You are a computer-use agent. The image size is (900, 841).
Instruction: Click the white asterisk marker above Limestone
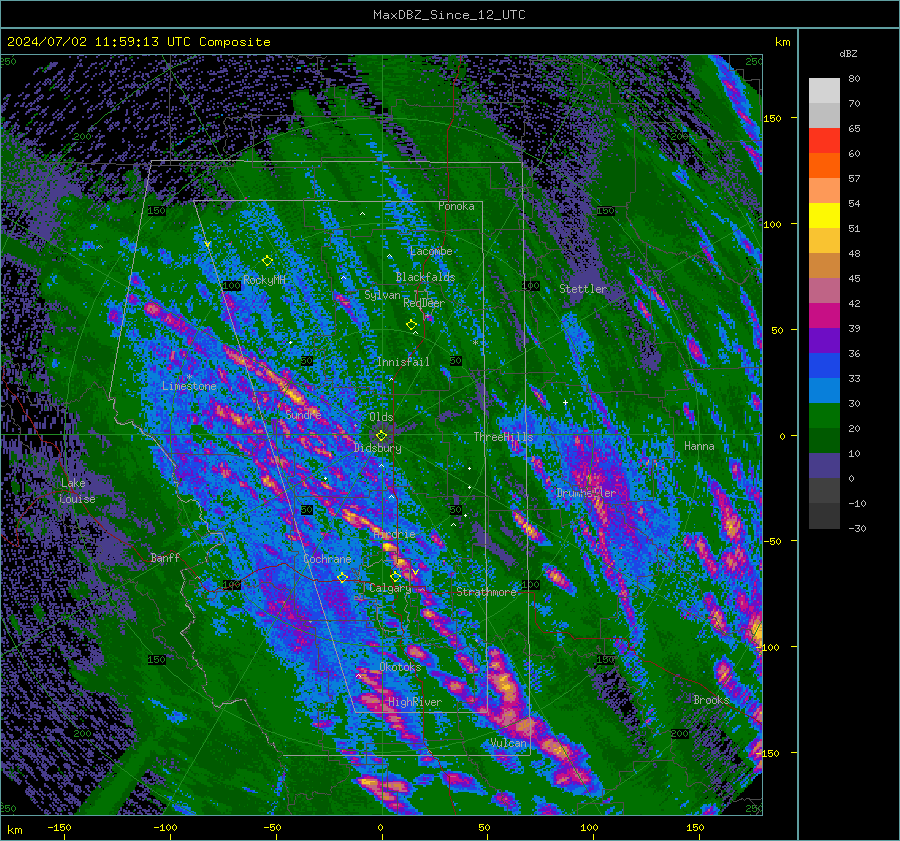[189, 377]
